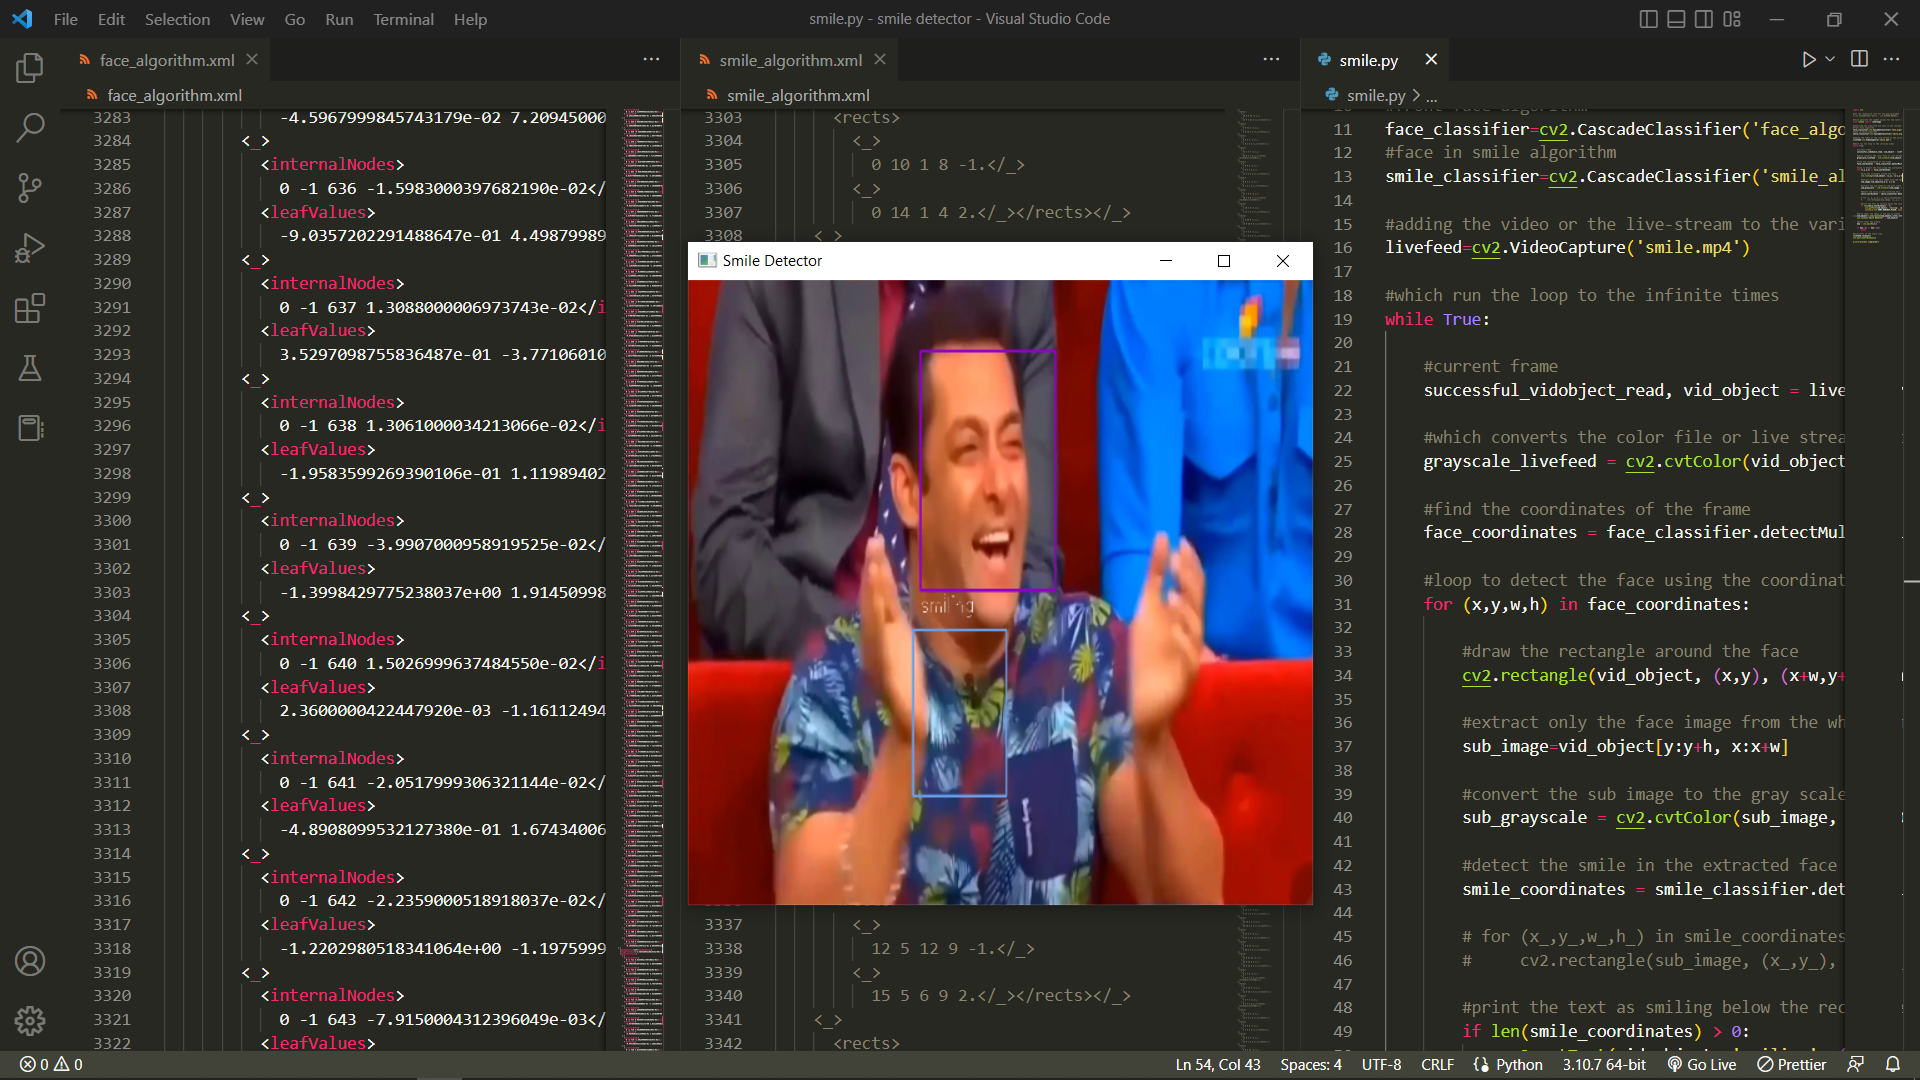Switch to the face_algorithm.xml tab

coord(166,60)
